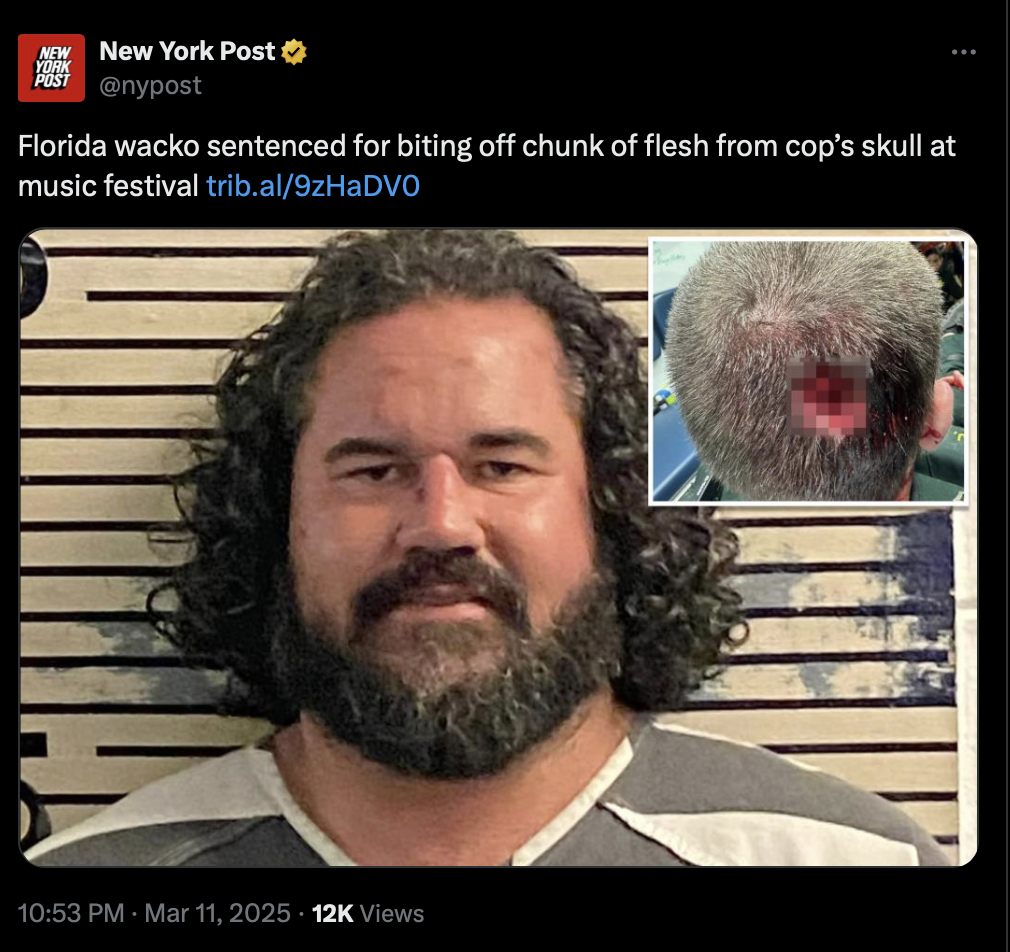Click the 'cop's skull at' headline text
This screenshot has height=952, width=1010.
pyautogui.click(x=870, y=146)
